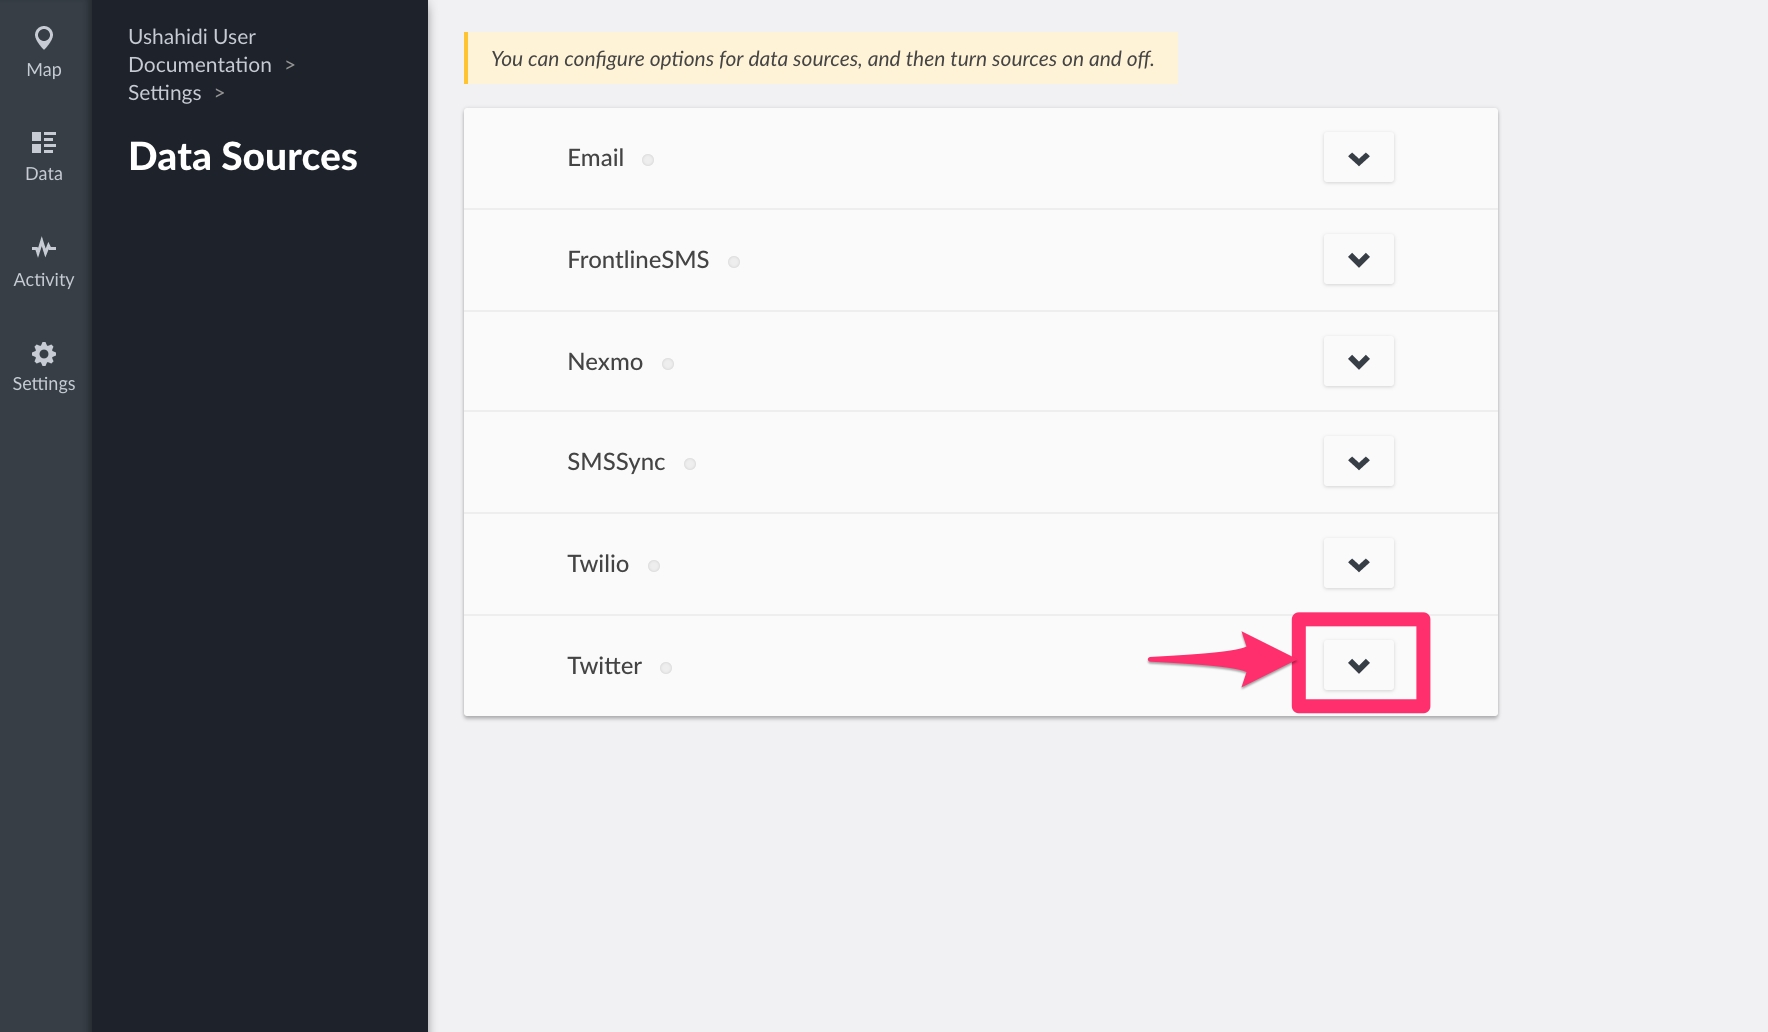Click the Twitter source label
The width and height of the screenshot is (1768, 1032).
tap(604, 666)
